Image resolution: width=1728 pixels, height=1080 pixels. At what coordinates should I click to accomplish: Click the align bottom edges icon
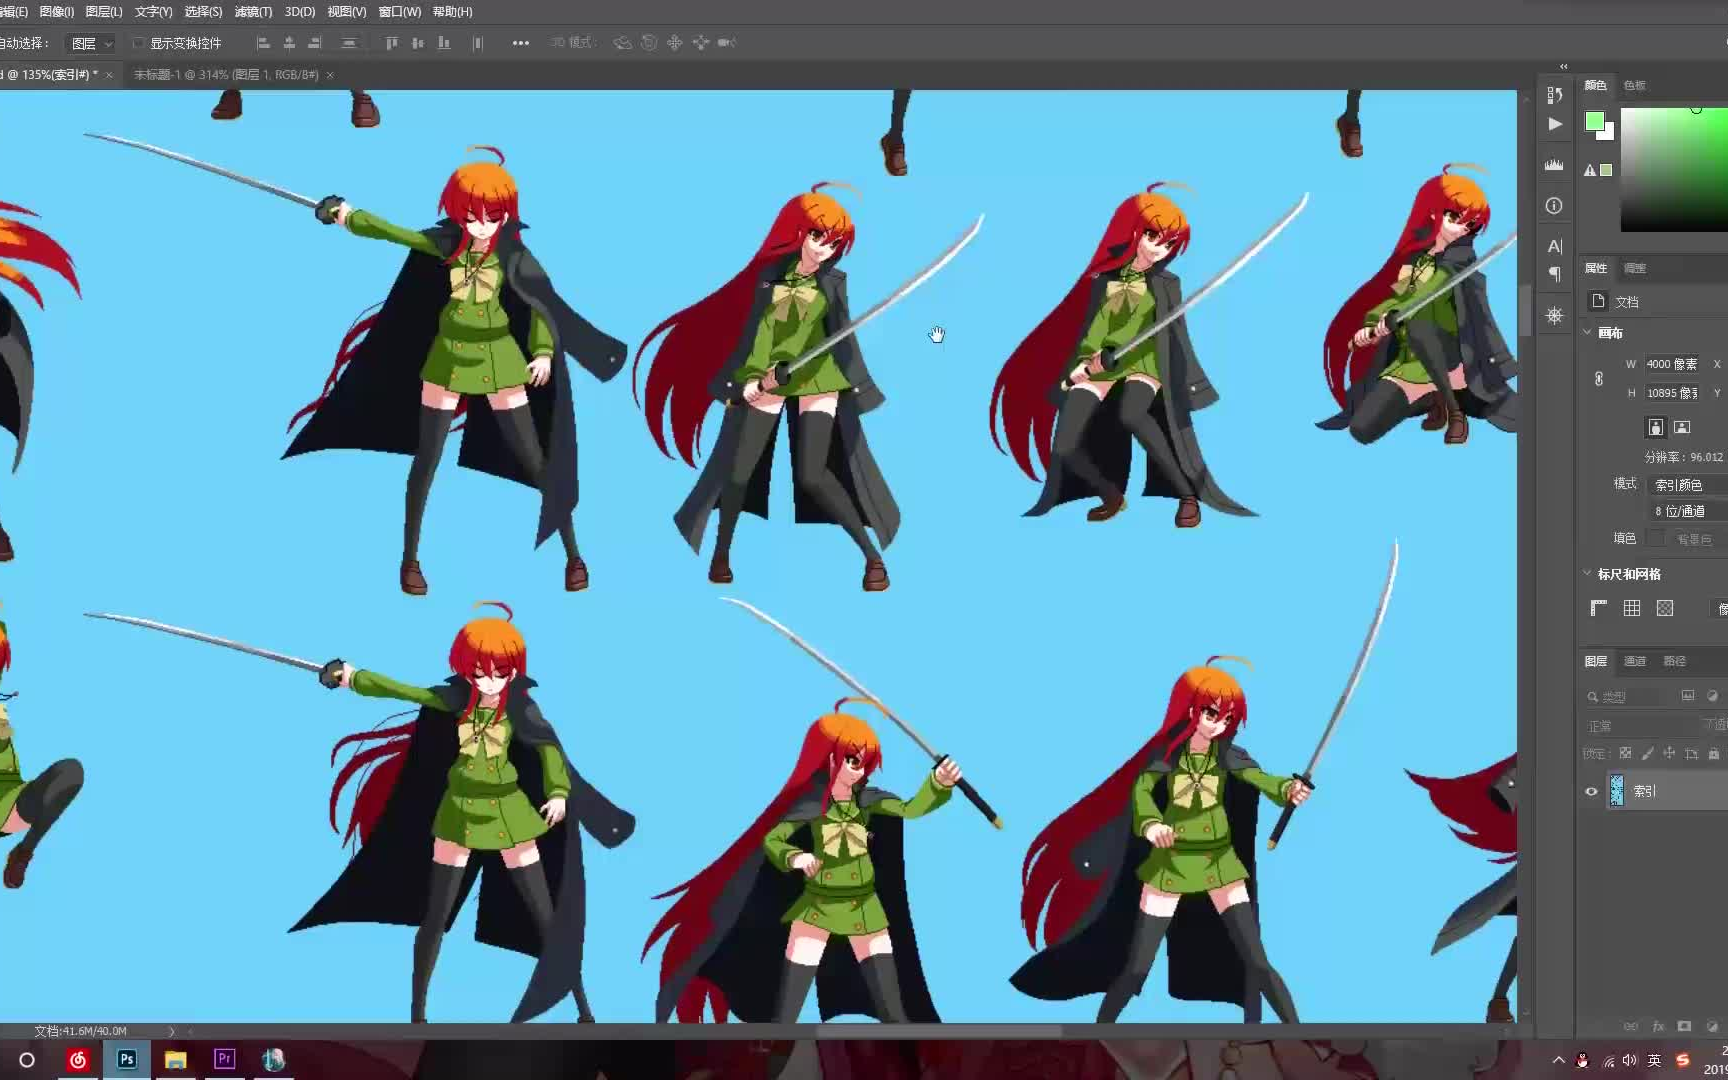pyautogui.click(x=444, y=43)
